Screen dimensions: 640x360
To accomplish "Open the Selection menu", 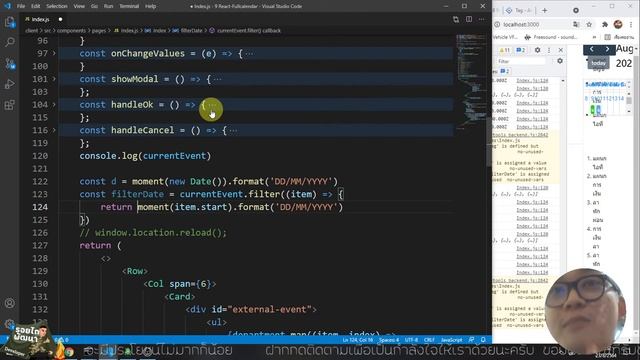I will (57, 6).
